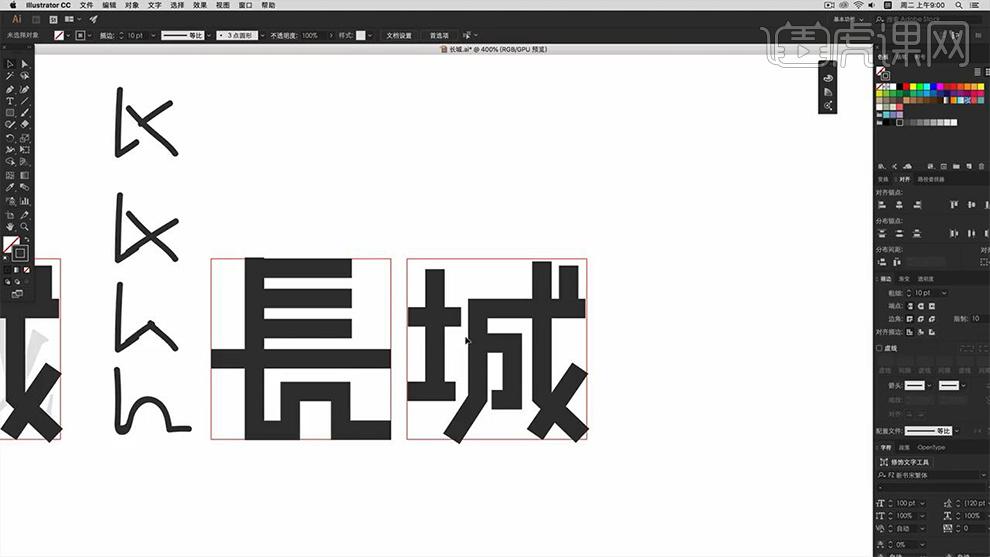Select the Selection tool arrow
The image size is (990, 557).
(x=10, y=64)
